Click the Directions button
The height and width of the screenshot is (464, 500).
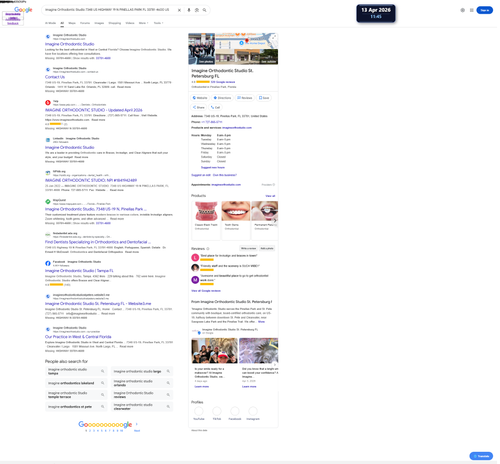[x=222, y=98]
